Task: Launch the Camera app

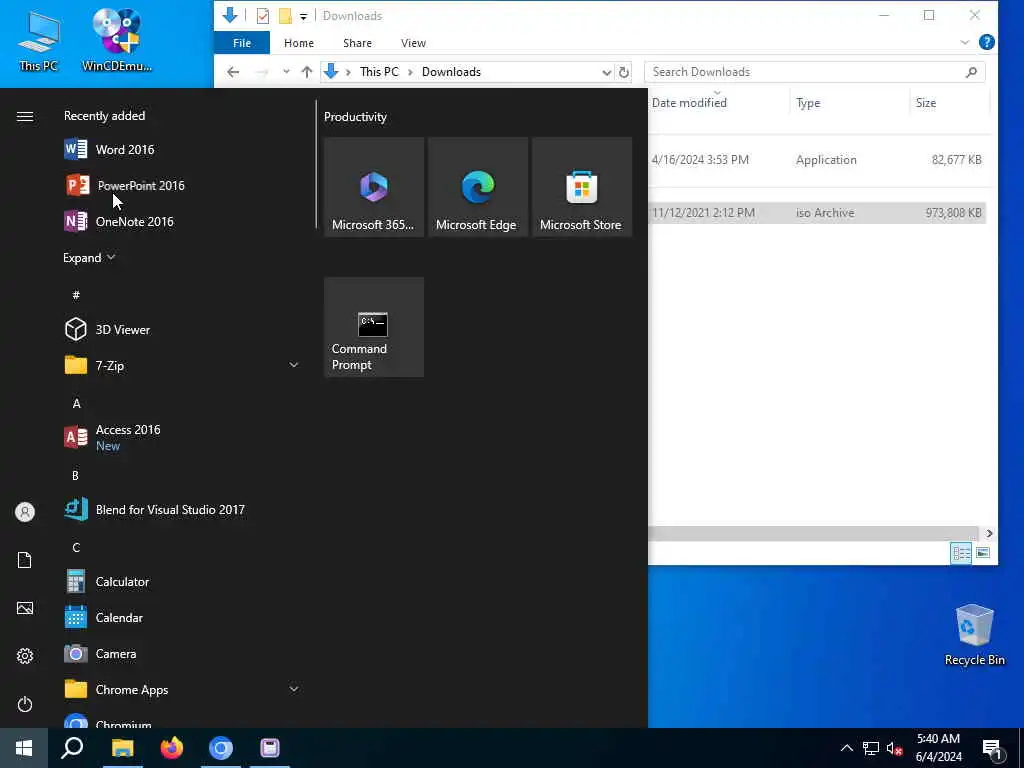Action: 183,653
